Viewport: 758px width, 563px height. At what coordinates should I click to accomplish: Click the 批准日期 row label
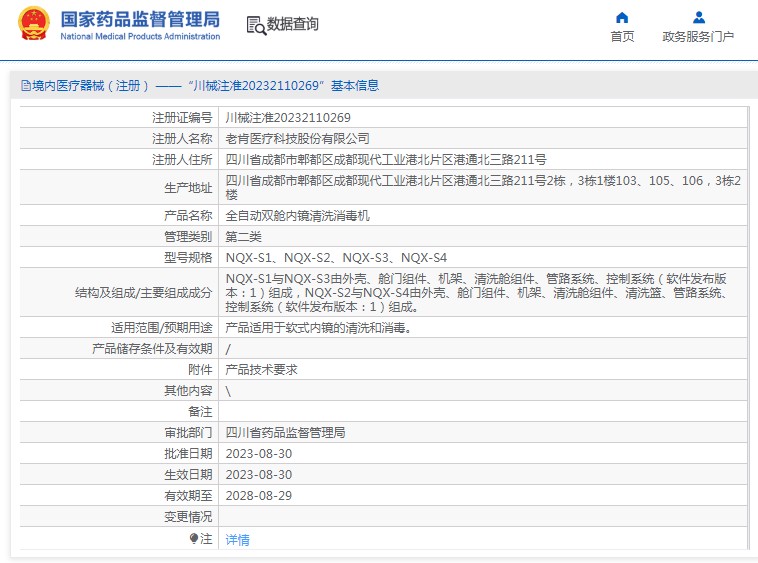tap(188, 454)
